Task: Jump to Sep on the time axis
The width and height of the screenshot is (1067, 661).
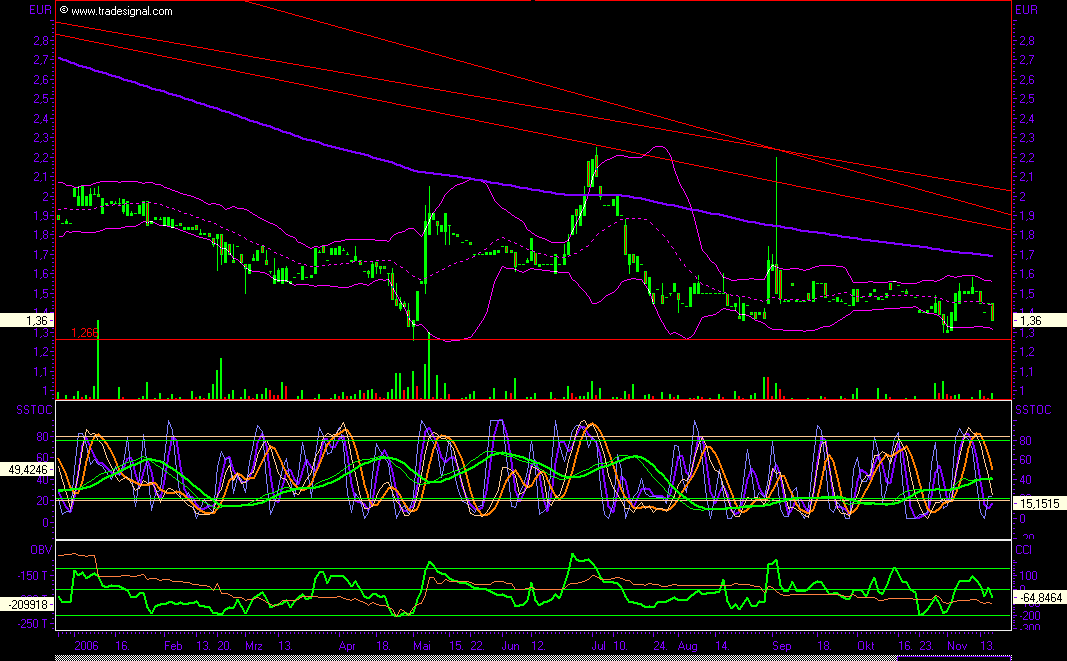Action: 781,646
